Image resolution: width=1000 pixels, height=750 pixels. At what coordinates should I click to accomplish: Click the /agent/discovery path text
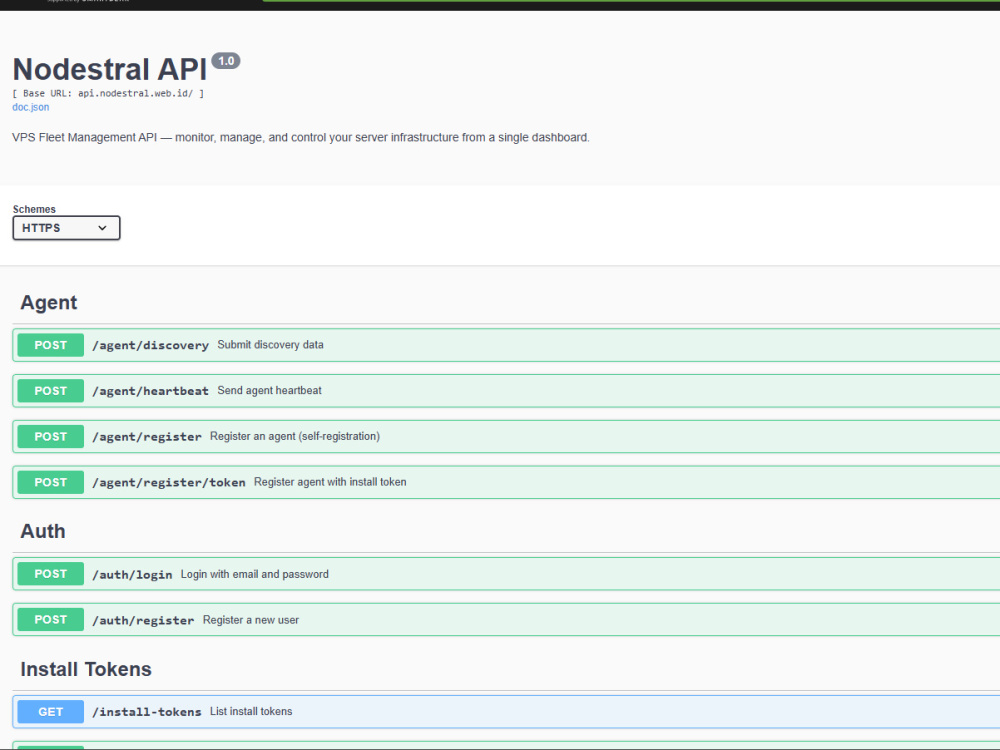coord(151,345)
